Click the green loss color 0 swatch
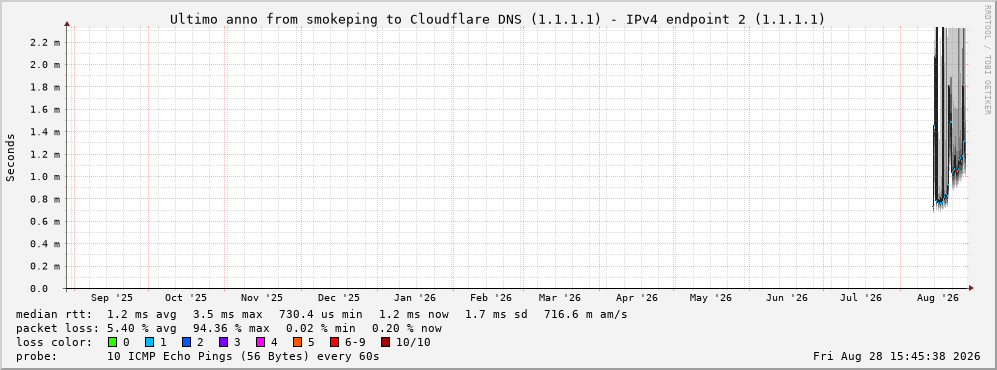997x370 pixels. point(113,342)
